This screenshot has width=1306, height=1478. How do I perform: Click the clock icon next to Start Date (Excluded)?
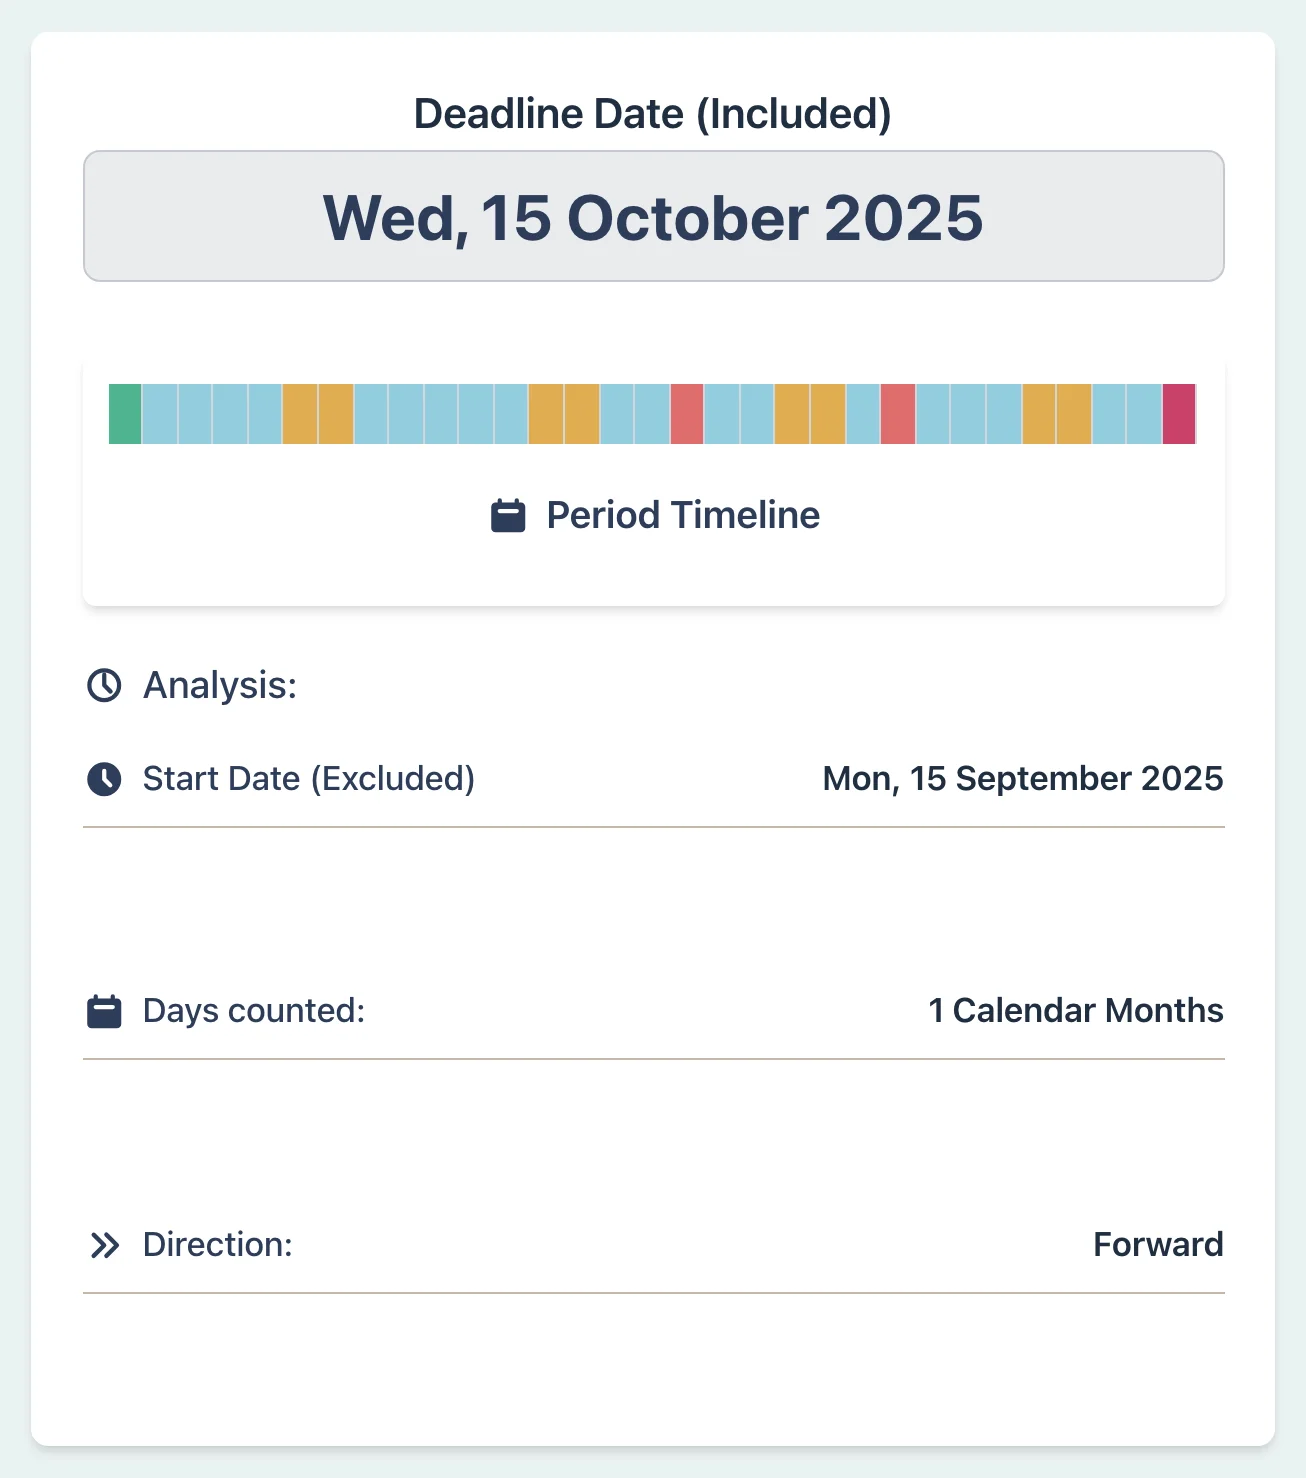(x=103, y=778)
